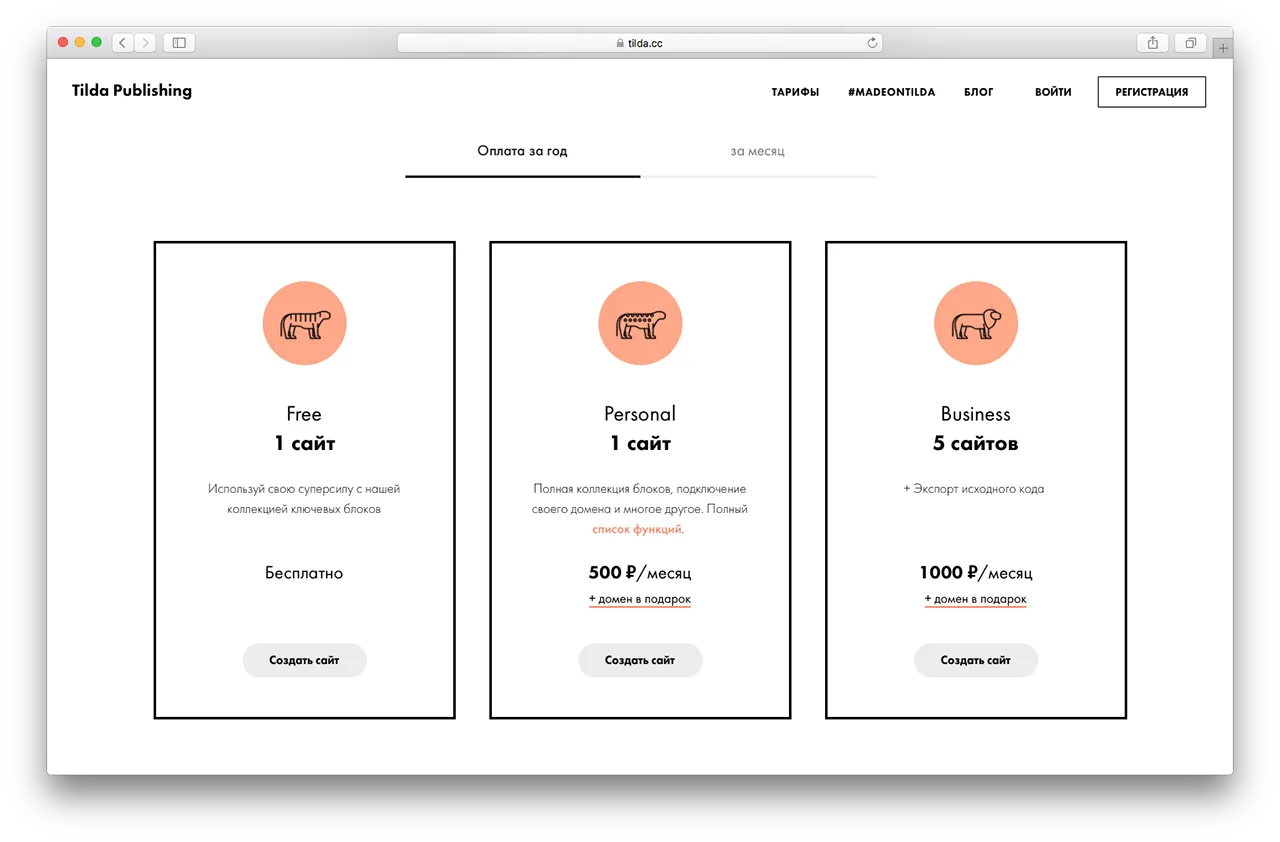Click the 500 ₽/месяц price
This screenshot has height=842, width=1280.
tap(640, 573)
